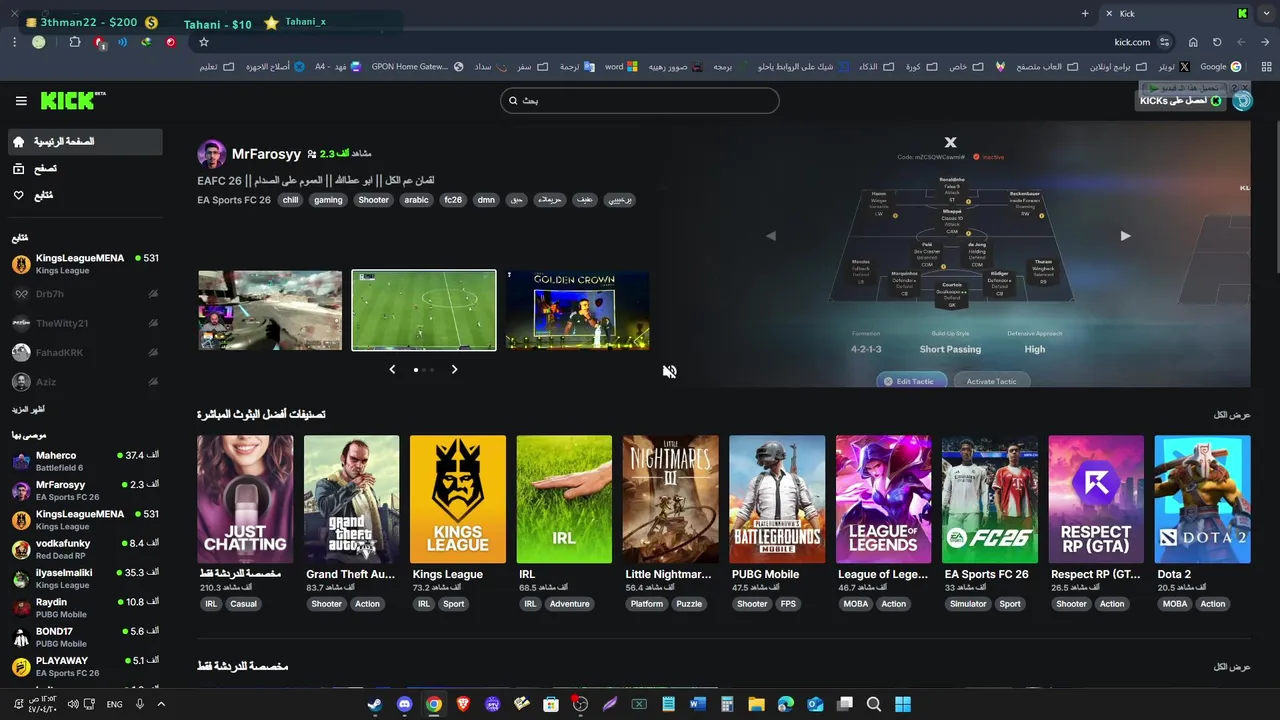Open the PUBG Mobile category card
1280x720 pixels.
[777, 499]
